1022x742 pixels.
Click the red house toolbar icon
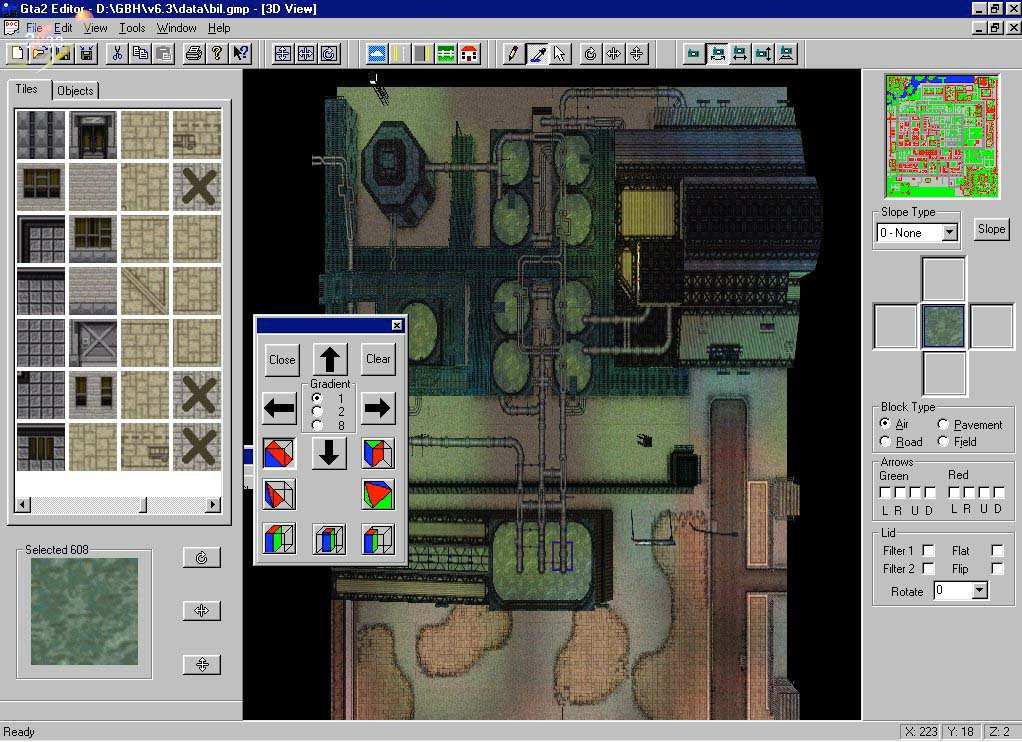pyautogui.click(x=469, y=53)
